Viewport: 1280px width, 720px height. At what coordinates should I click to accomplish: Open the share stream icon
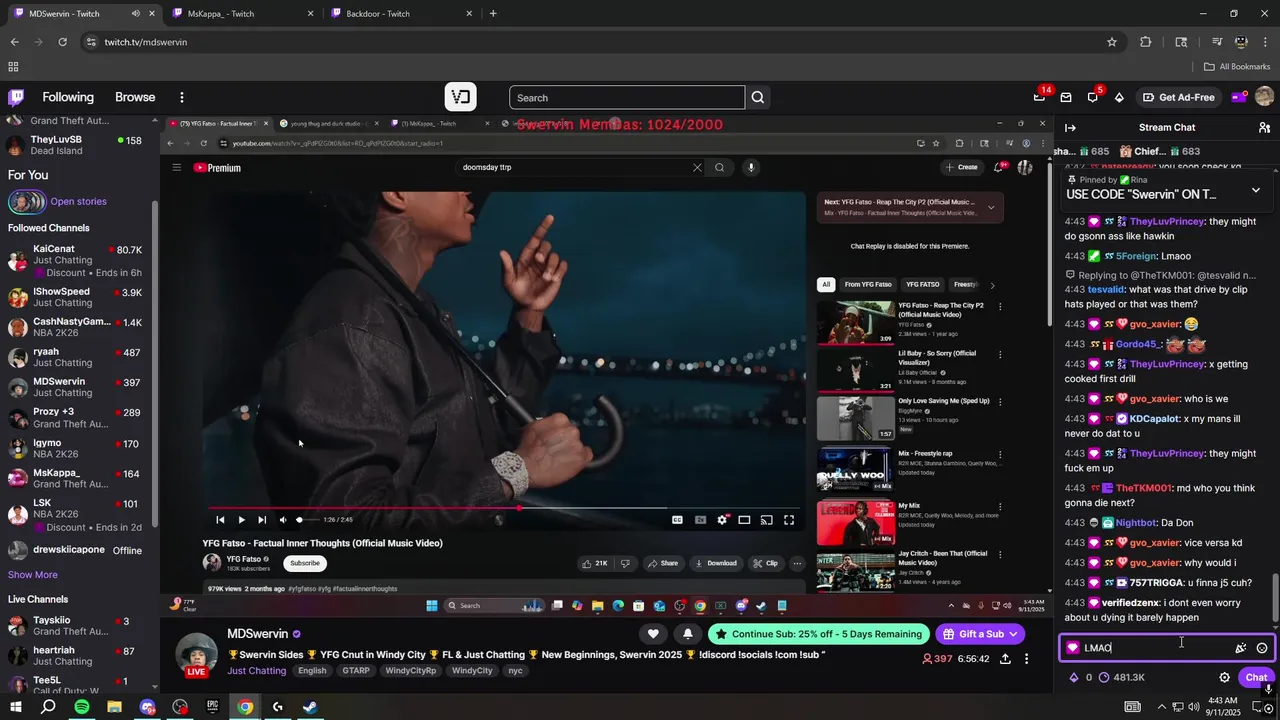[1005, 659]
